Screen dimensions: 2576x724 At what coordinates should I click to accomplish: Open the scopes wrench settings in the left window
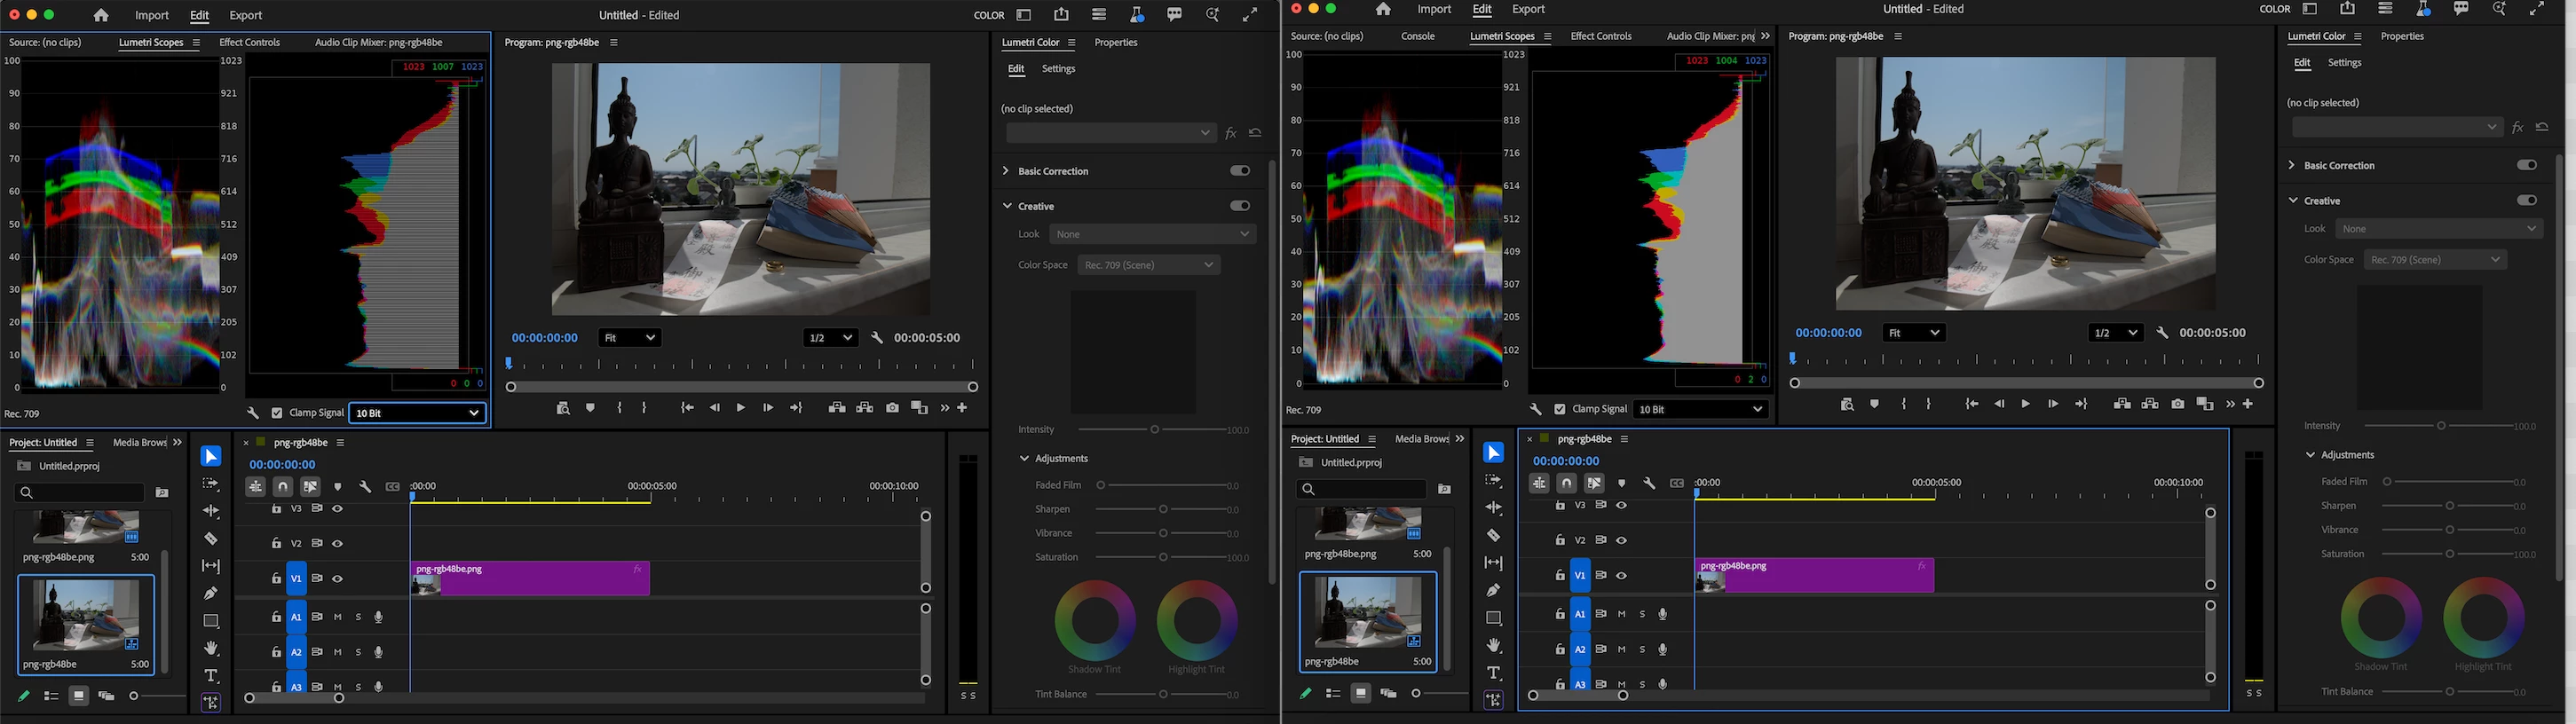pyautogui.click(x=253, y=413)
